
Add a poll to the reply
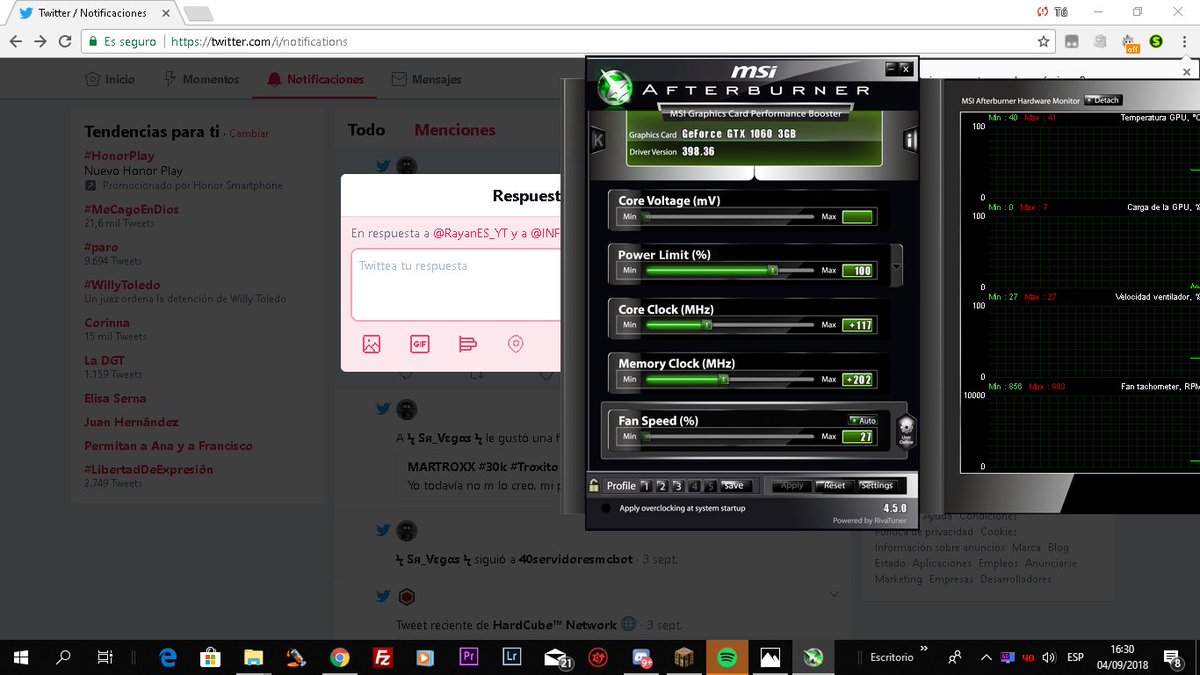pyautogui.click(x=467, y=344)
